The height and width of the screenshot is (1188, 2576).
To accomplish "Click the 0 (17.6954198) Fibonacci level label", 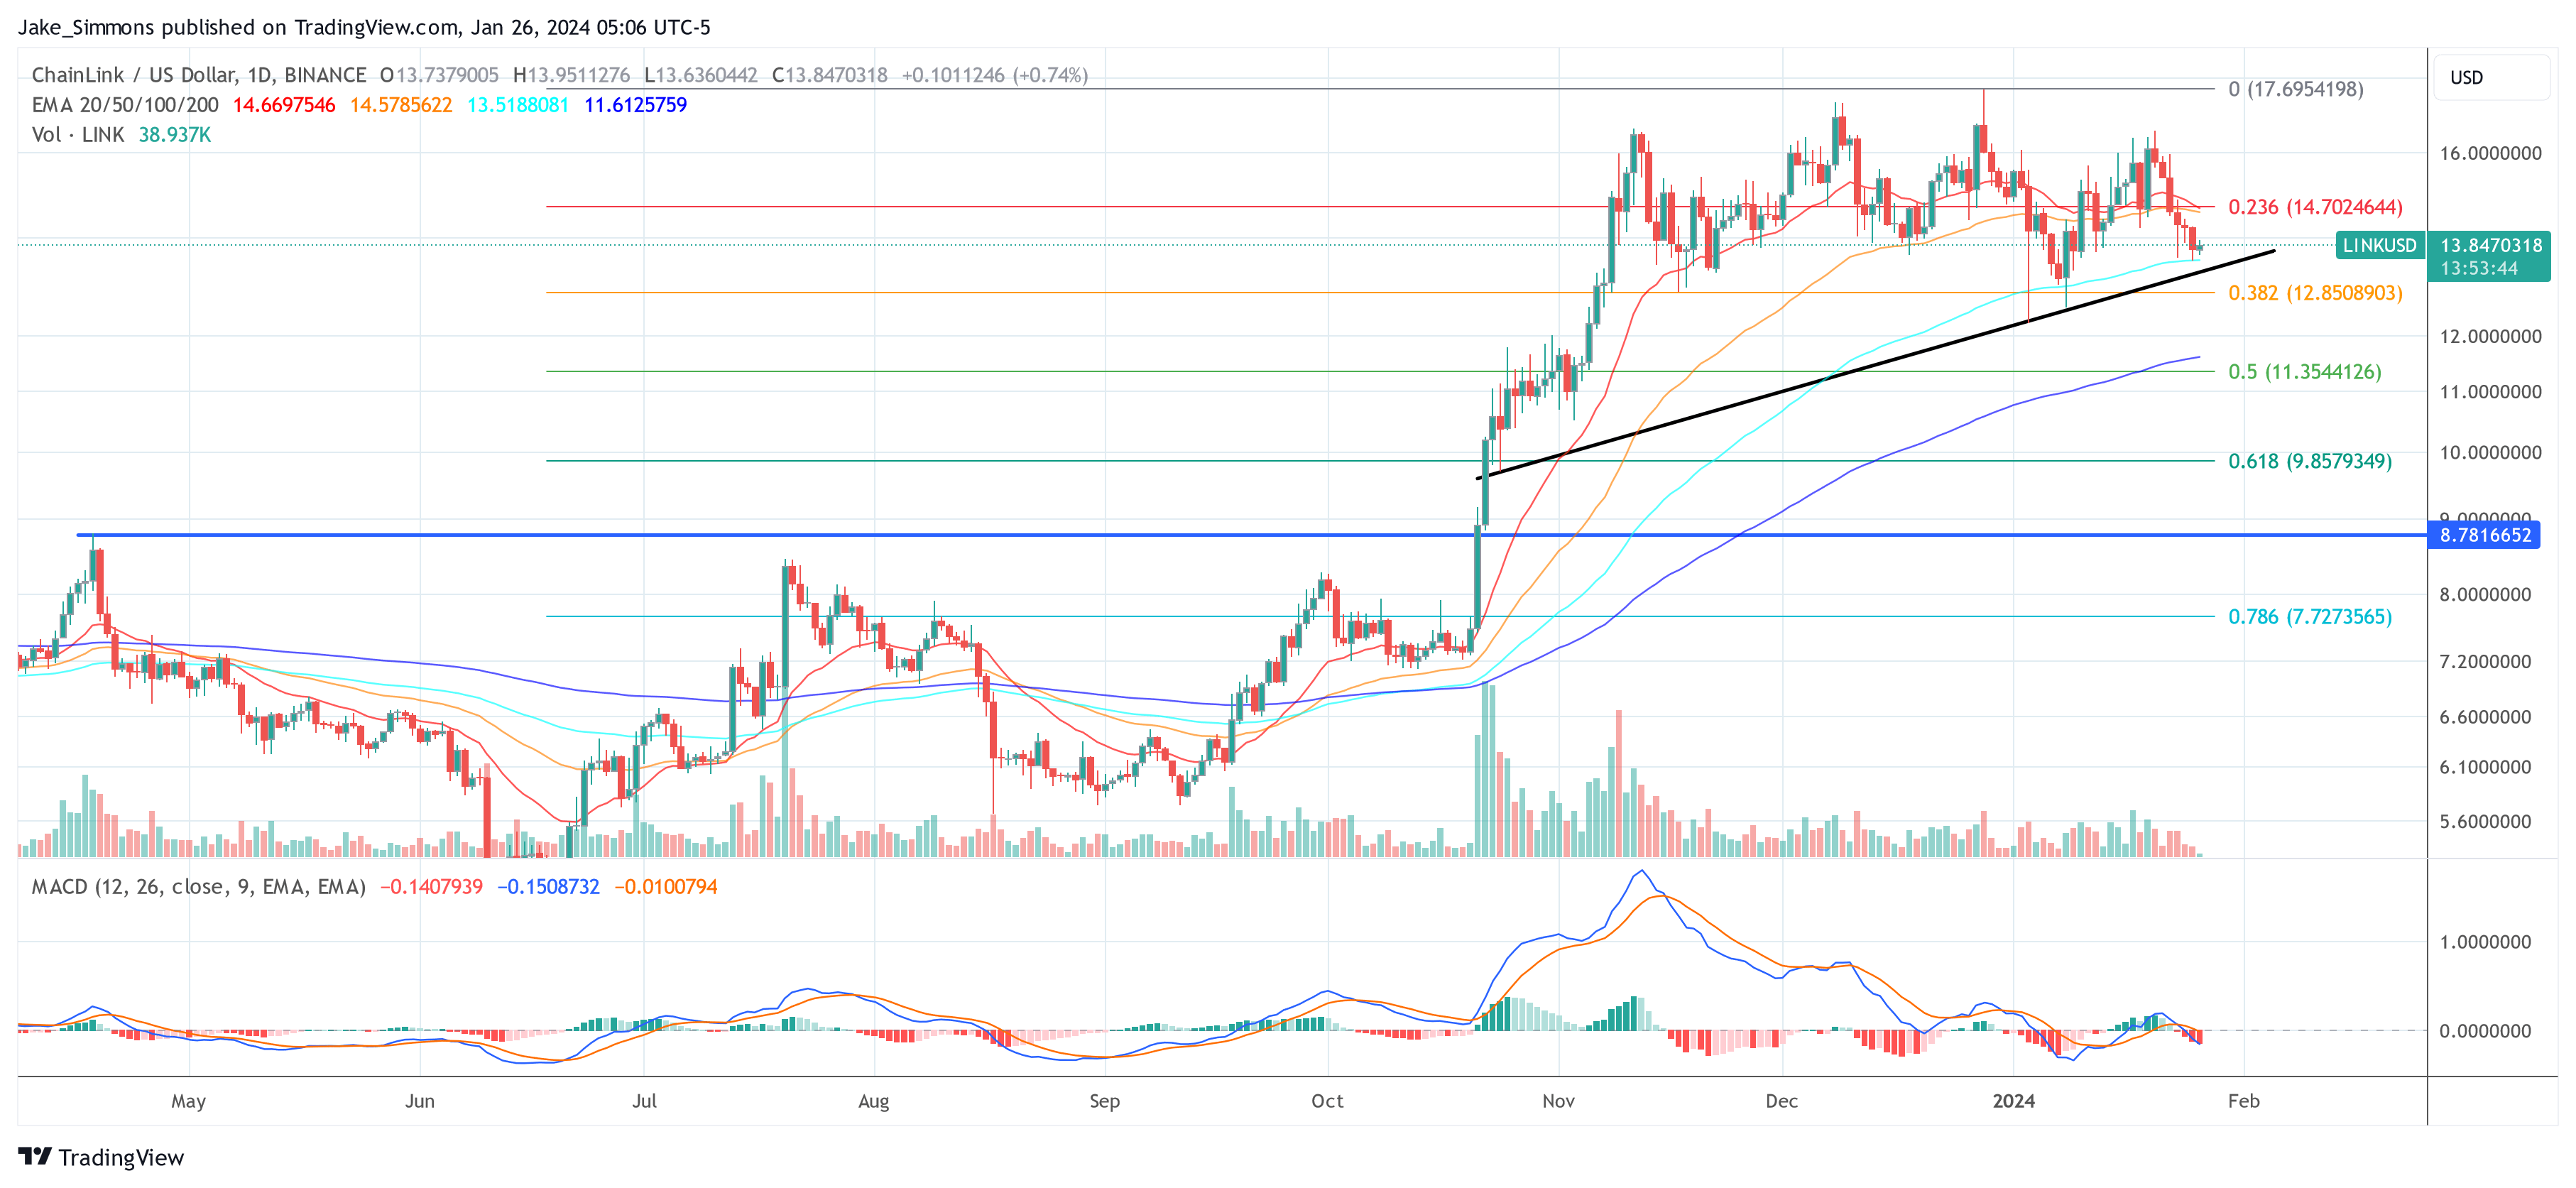I will pyautogui.click(x=2296, y=89).
